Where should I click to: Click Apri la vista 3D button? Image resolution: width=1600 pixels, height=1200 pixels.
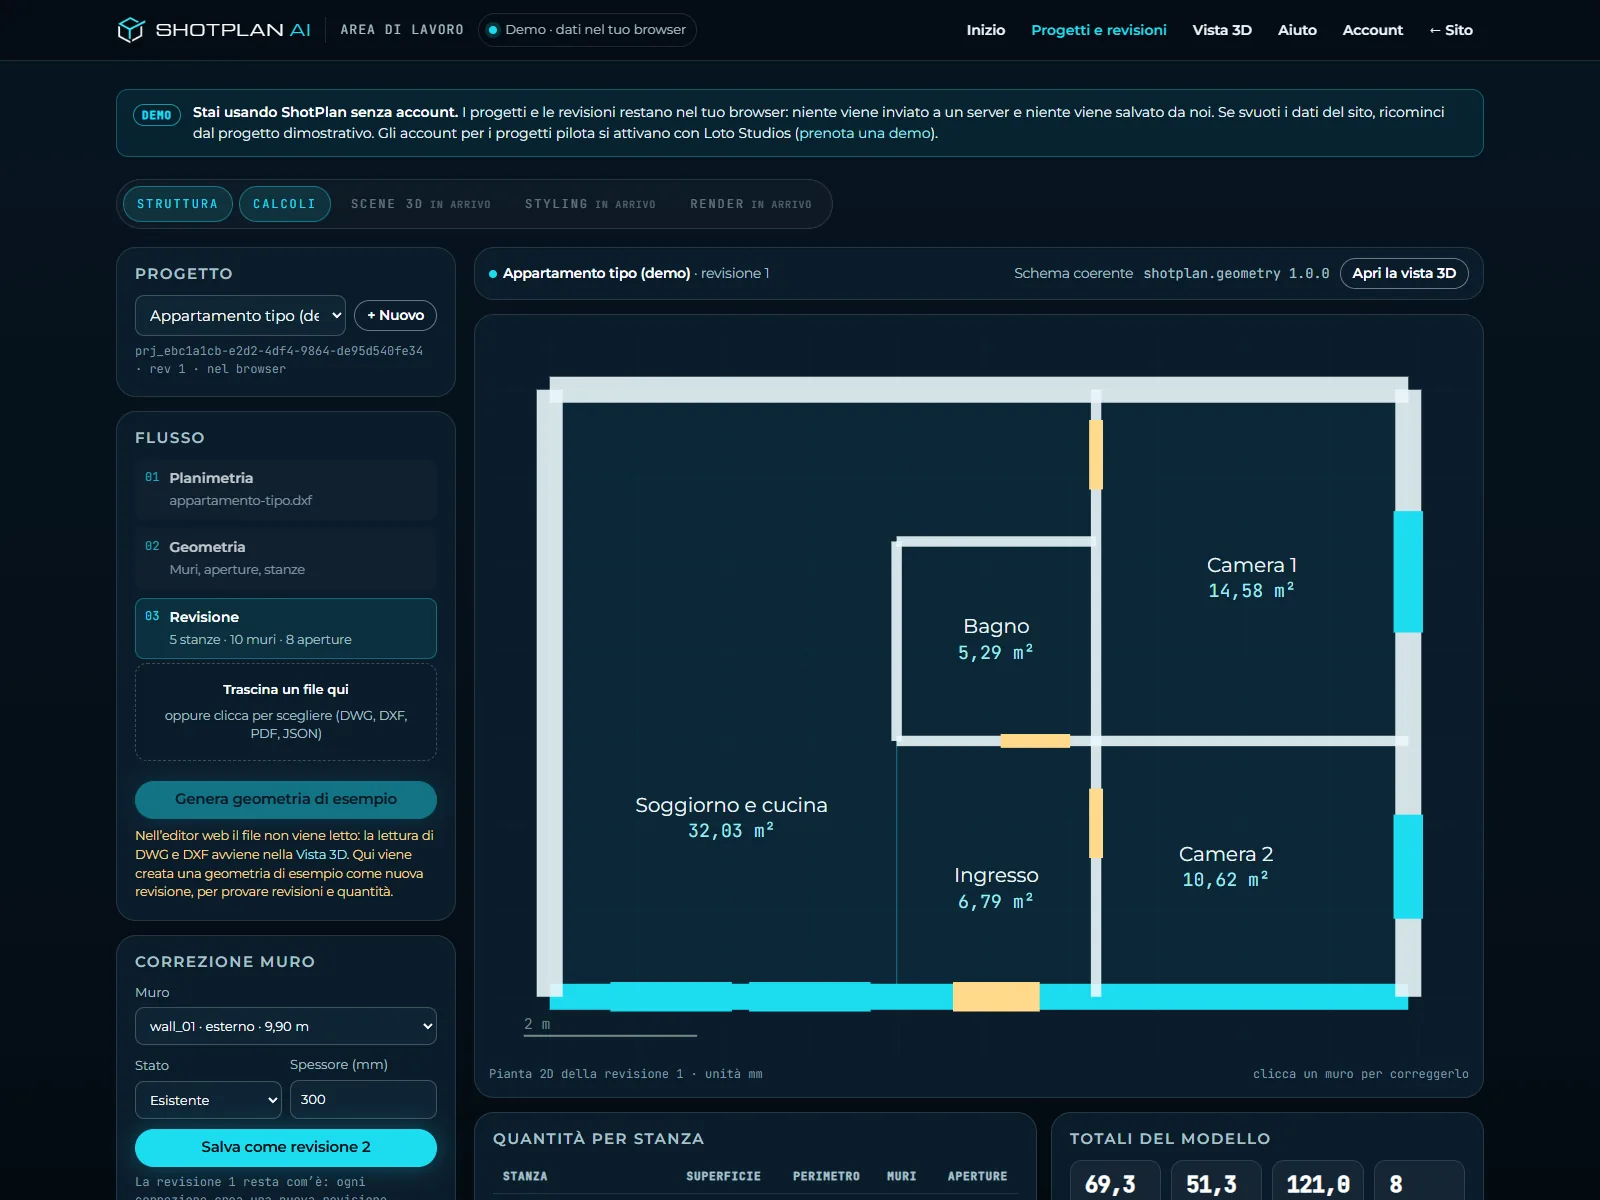pos(1404,273)
